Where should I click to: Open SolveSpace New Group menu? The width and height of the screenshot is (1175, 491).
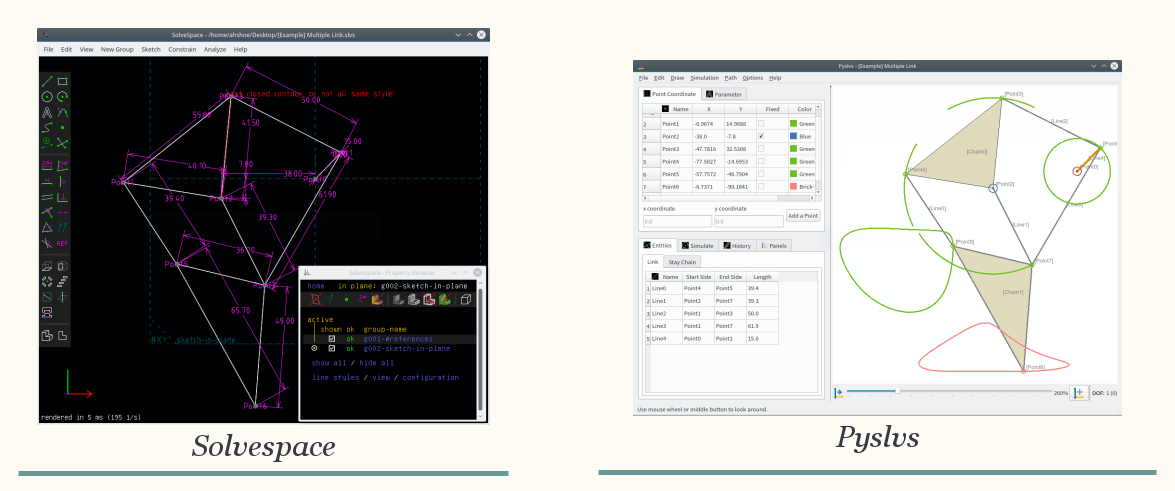pos(117,49)
